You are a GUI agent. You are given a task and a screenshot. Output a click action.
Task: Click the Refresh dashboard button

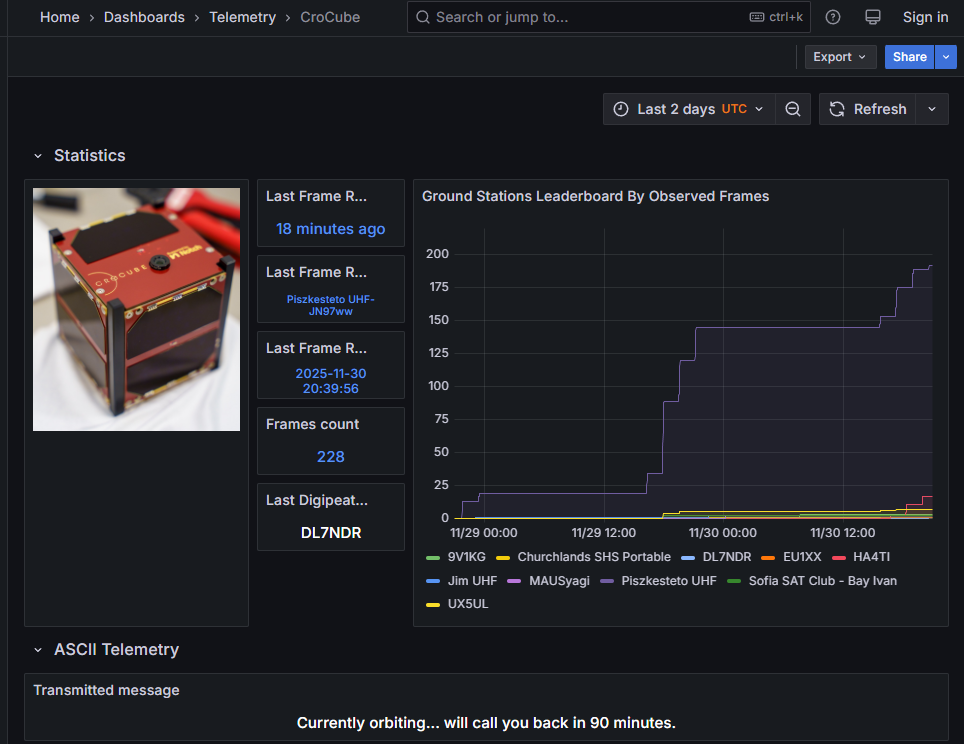868,109
